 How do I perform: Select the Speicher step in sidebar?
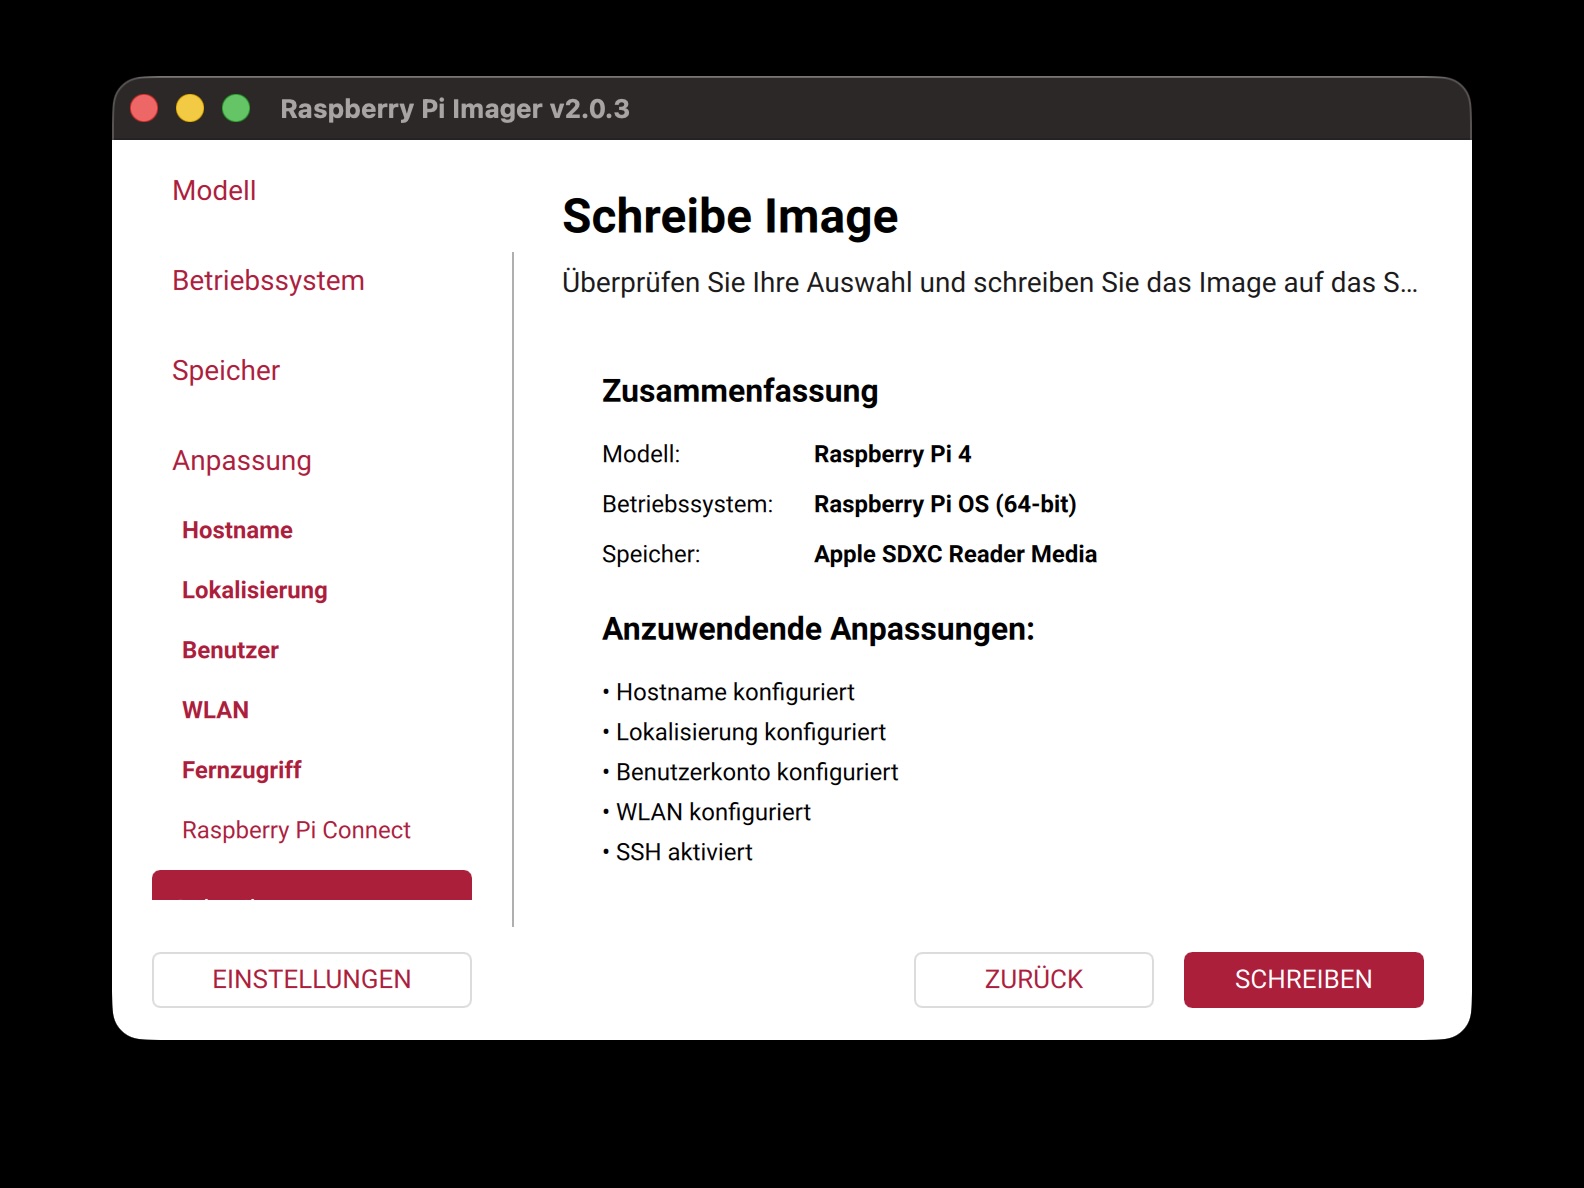(x=226, y=370)
